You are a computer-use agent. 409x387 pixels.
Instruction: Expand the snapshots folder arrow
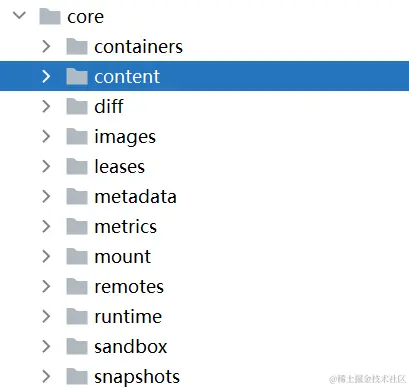[46, 376]
